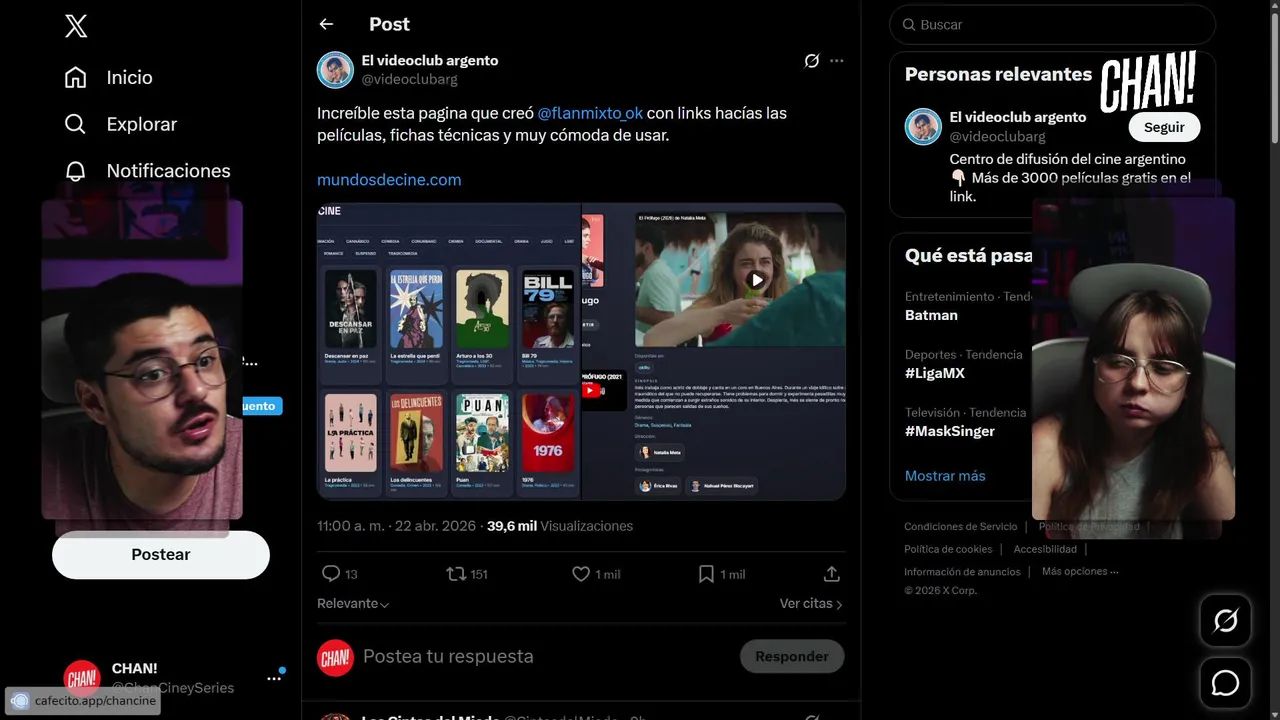Open Batman trending topic
Image resolution: width=1280 pixels, height=720 pixels.
[931, 315]
